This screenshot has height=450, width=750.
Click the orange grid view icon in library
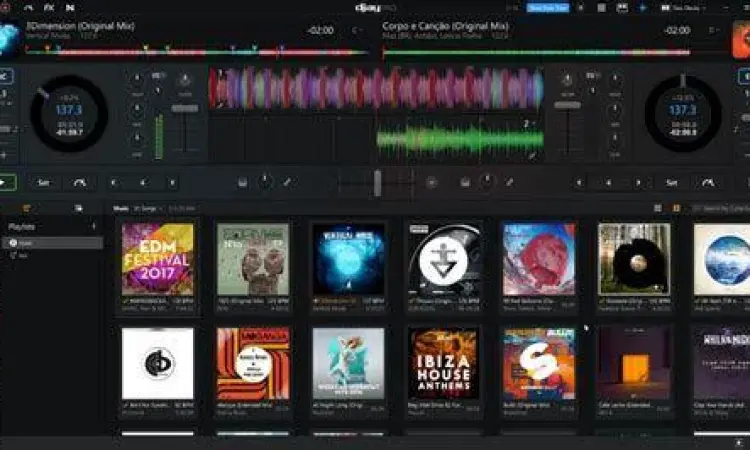[x=677, y=208]
